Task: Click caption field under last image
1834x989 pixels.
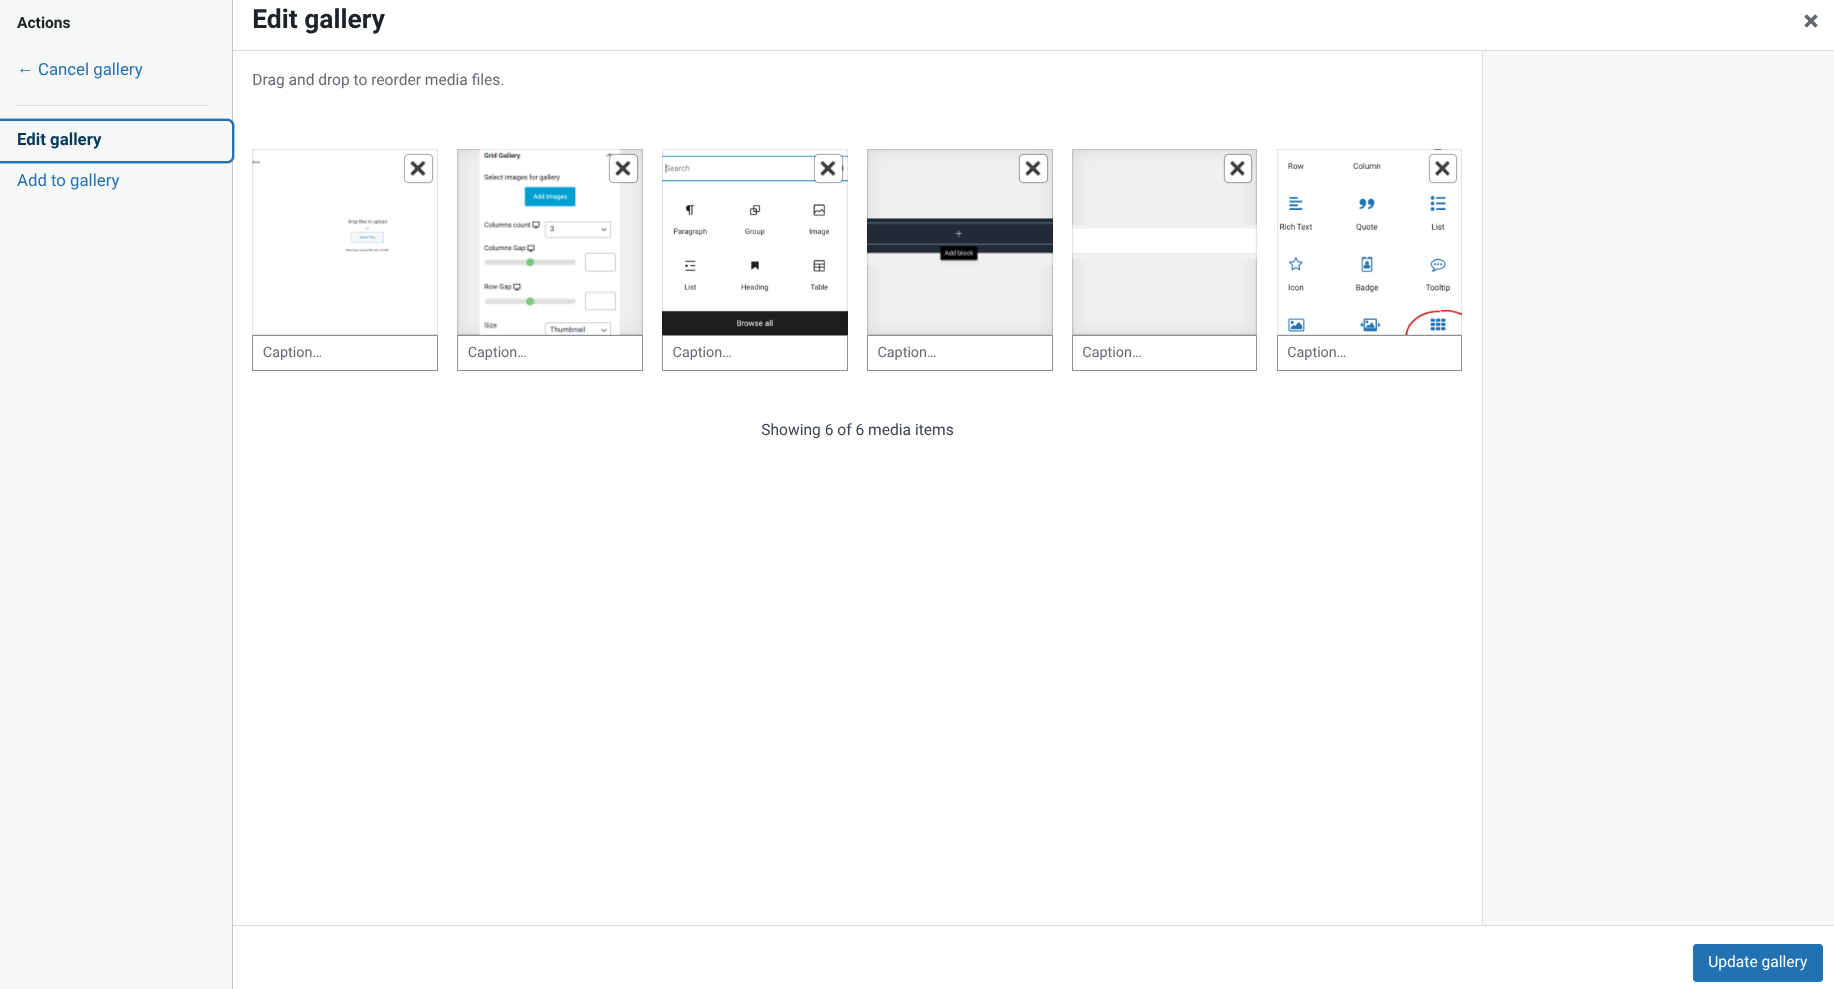Action: coord(1369,353)
